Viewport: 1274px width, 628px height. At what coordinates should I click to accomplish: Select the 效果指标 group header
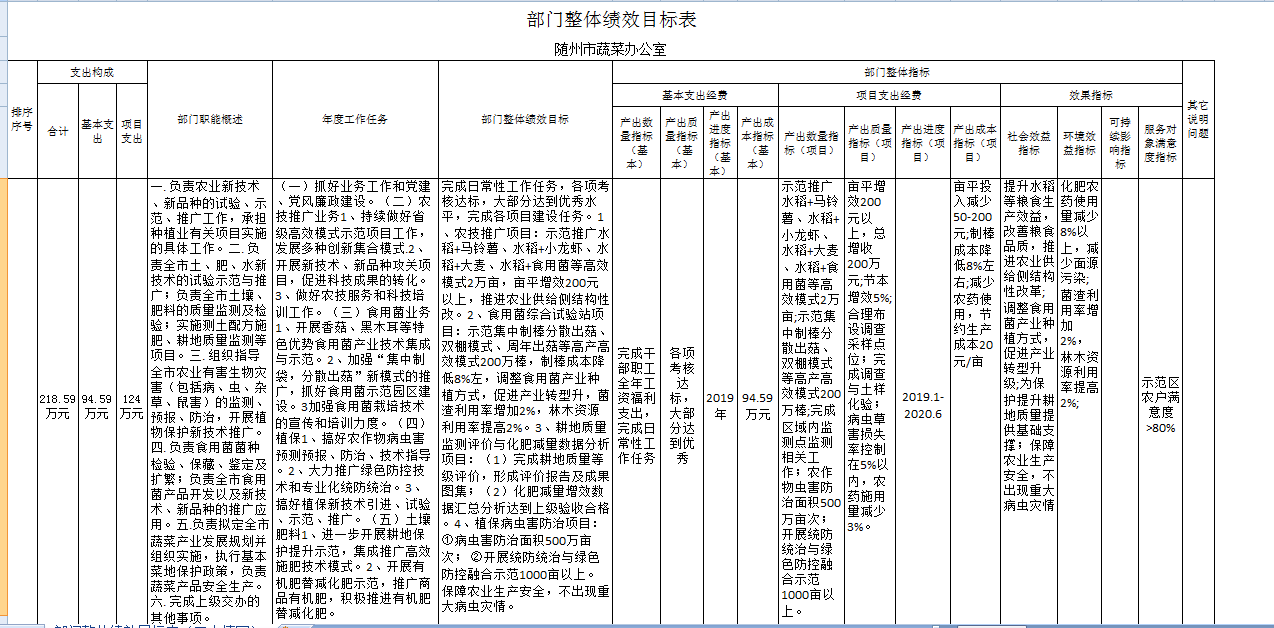click(1091, 95)
